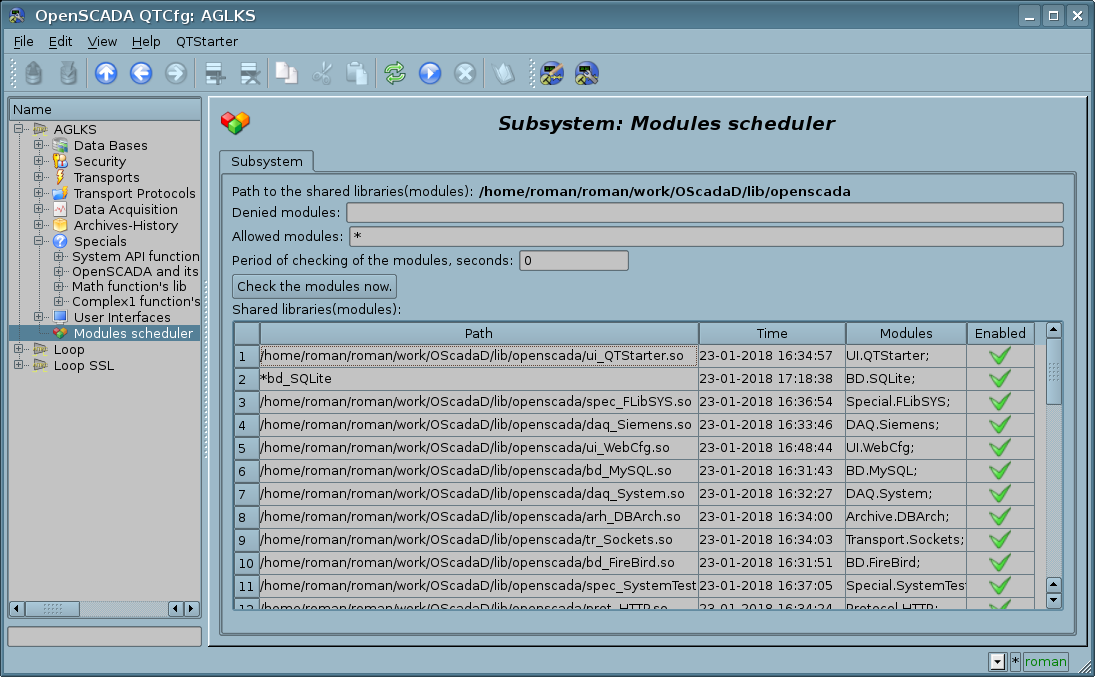Click the roman user button in status bar
The height and width of the screenshot is (677, 1095).
(x=1045, y=662)
